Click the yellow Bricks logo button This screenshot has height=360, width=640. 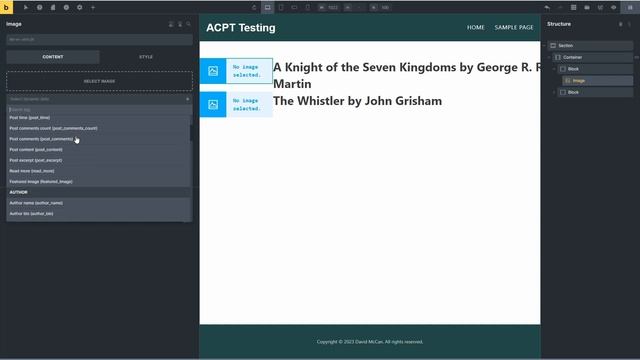point(6,7)
